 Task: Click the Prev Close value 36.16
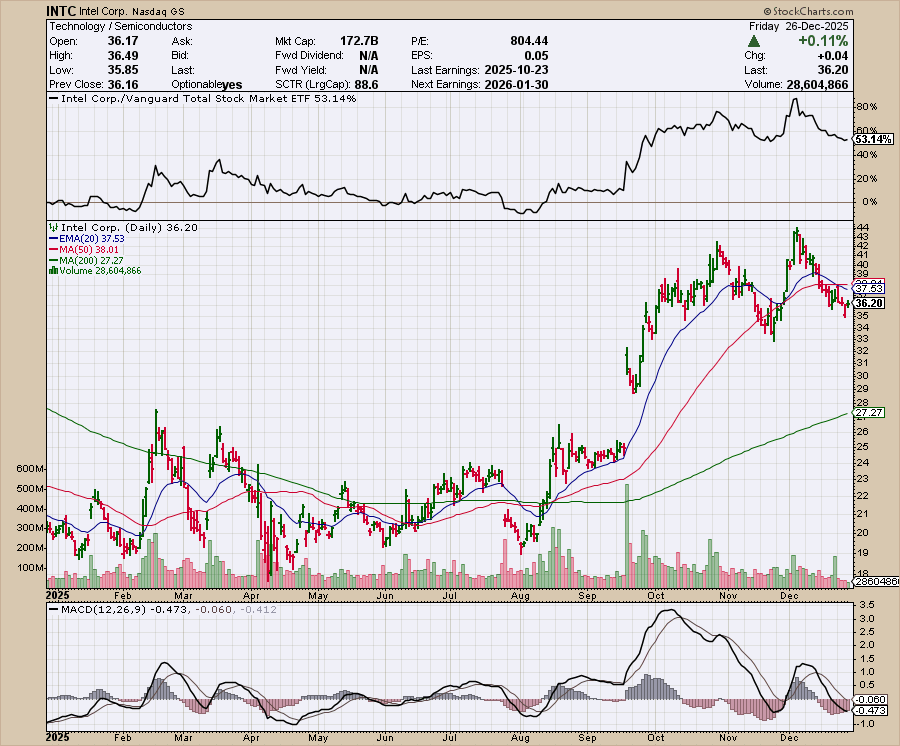123,84
